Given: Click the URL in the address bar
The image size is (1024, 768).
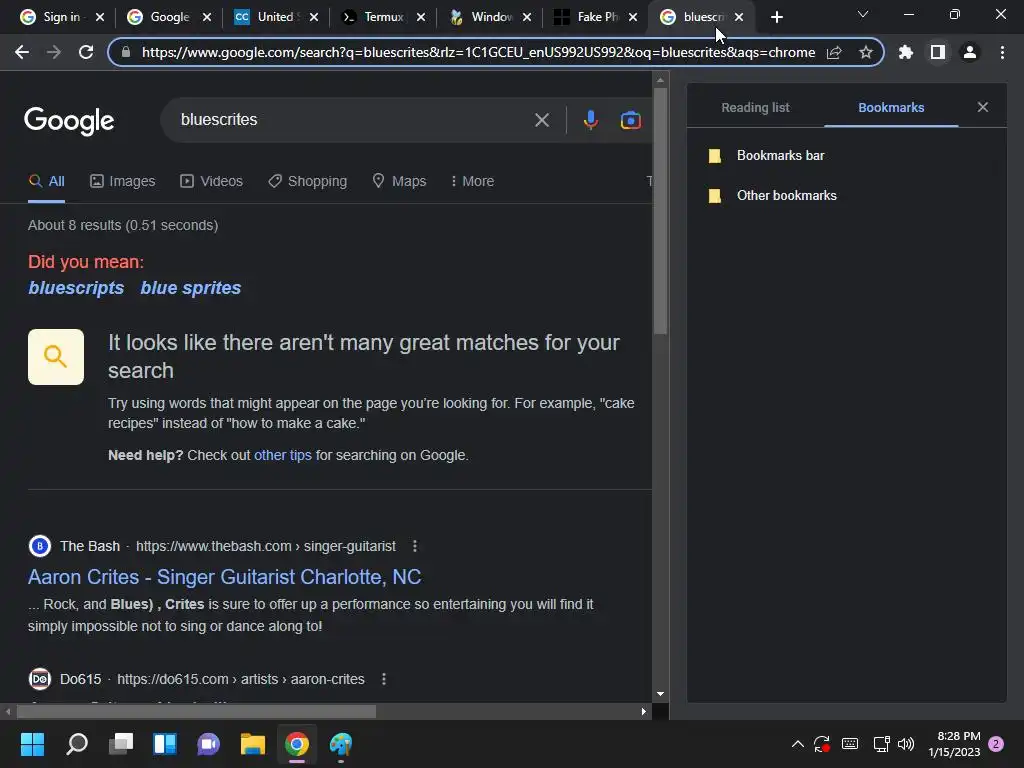Looking at the screenshot, I should pos(478,52).
